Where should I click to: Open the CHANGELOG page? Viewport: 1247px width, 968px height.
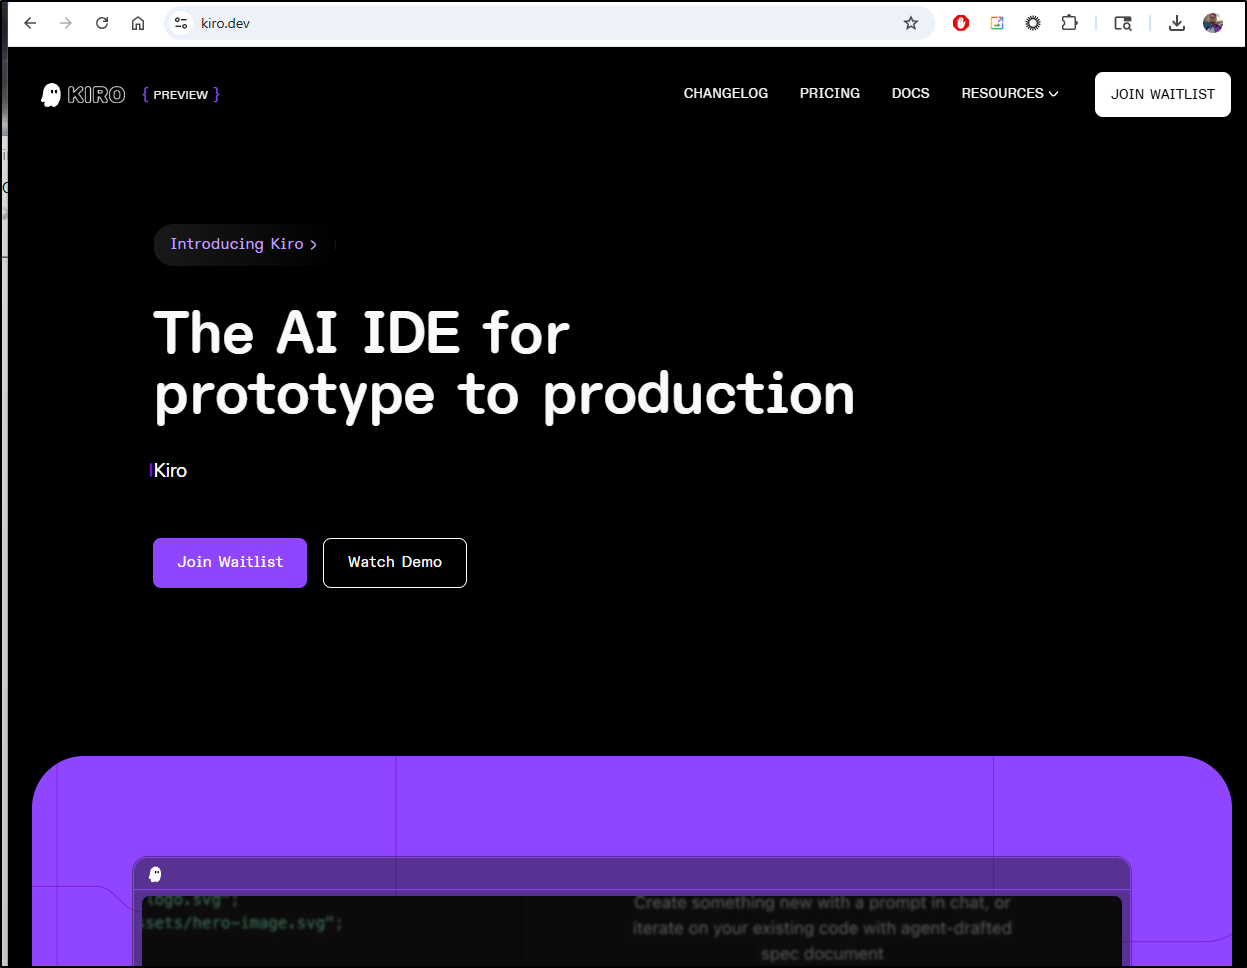726,93
